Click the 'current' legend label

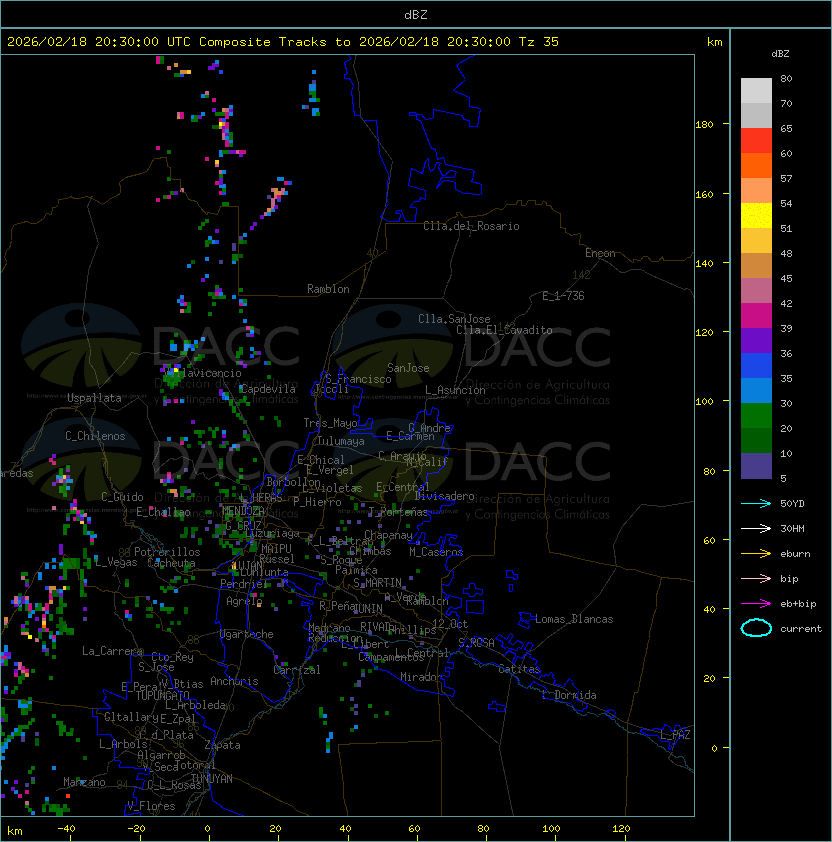[x=801, y=628]
